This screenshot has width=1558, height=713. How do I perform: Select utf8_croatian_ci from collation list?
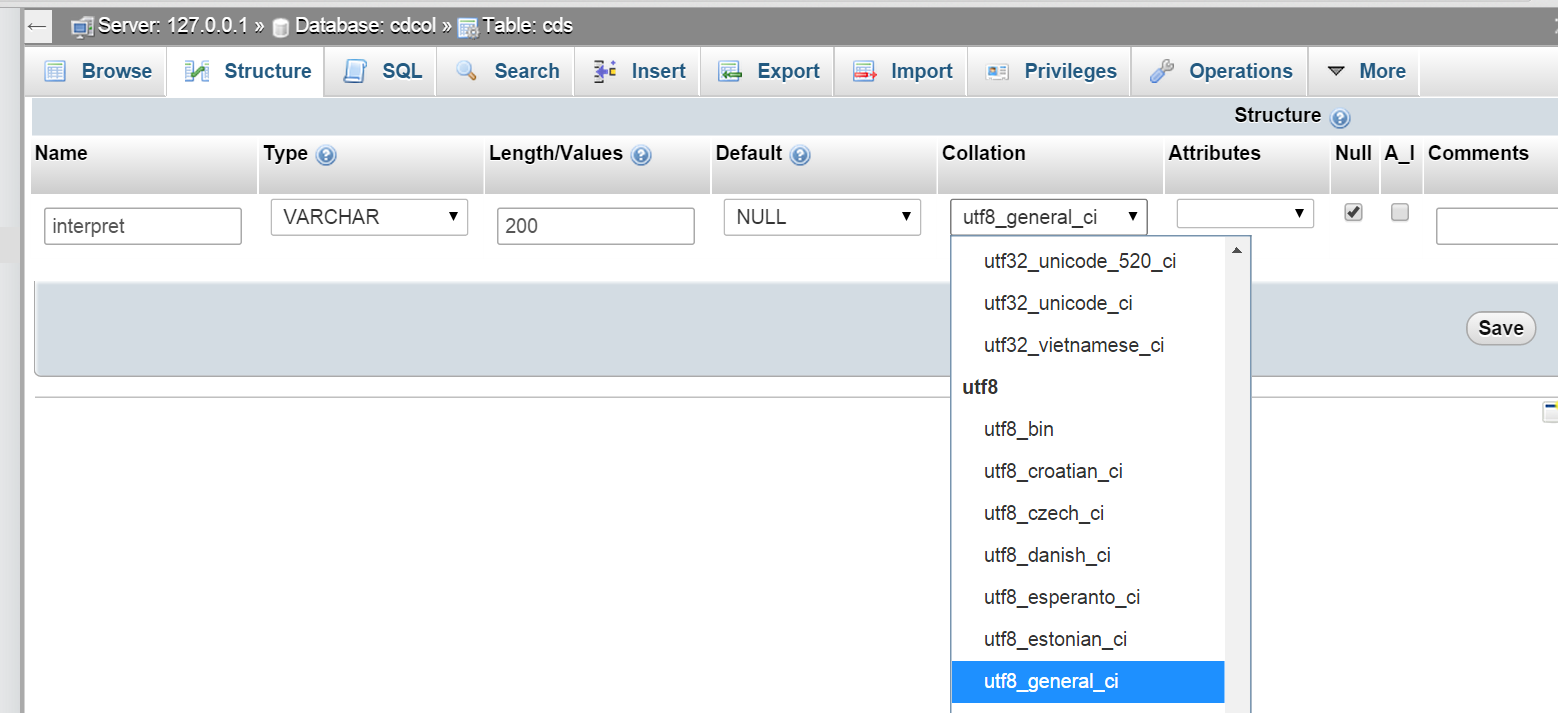1088,471
